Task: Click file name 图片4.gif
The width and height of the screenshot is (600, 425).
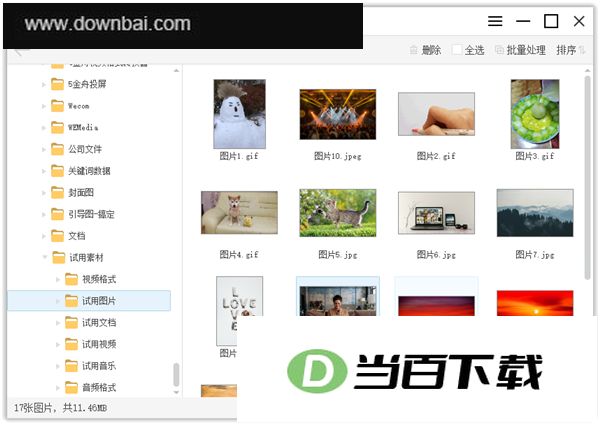Action: [x=239, y=255]
